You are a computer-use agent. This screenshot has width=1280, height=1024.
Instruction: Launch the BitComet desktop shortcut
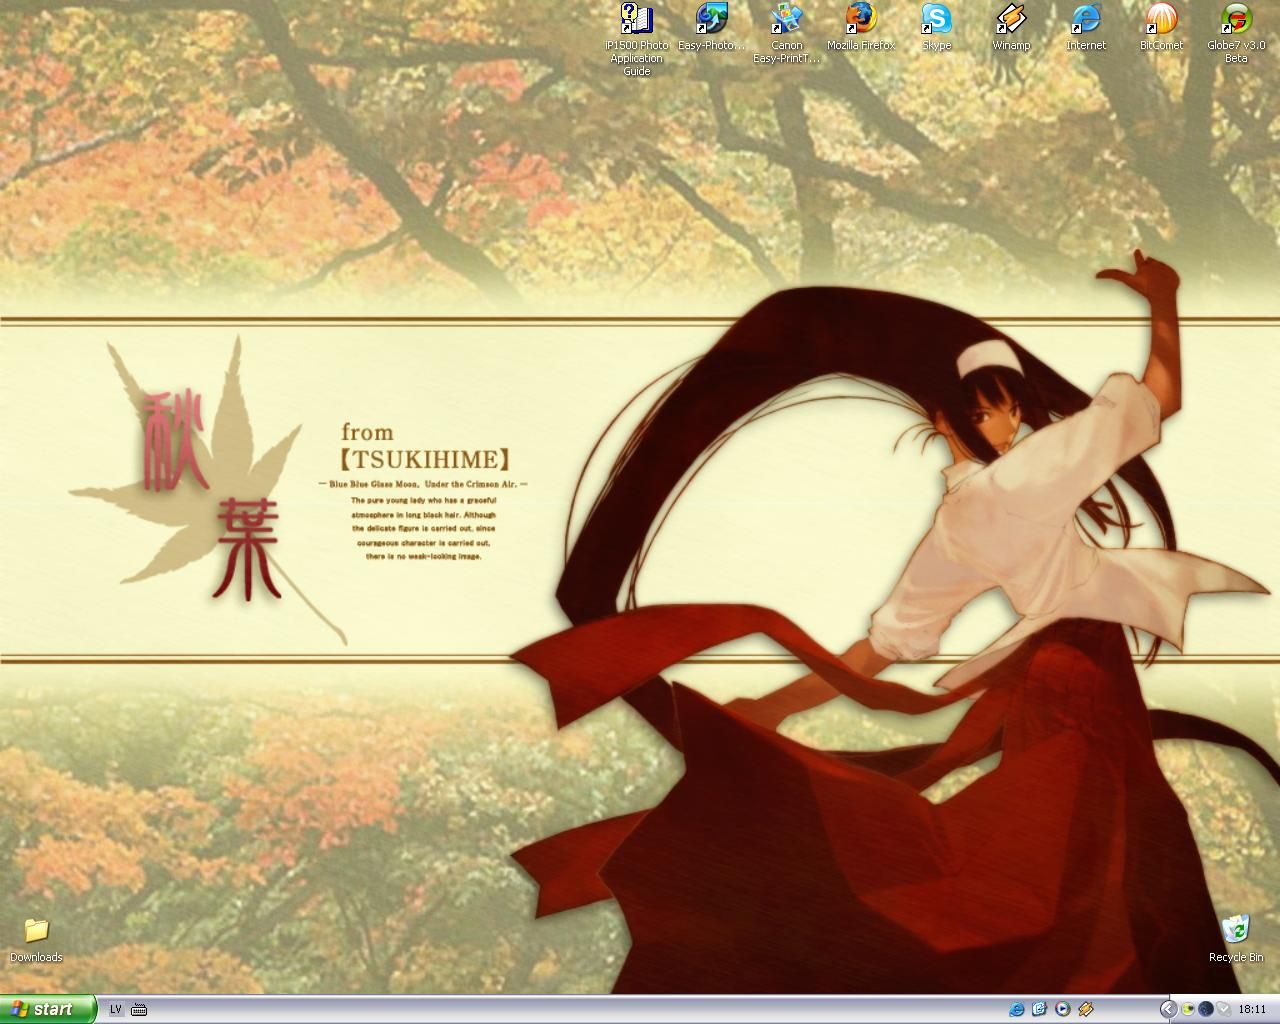point(1161,26)
